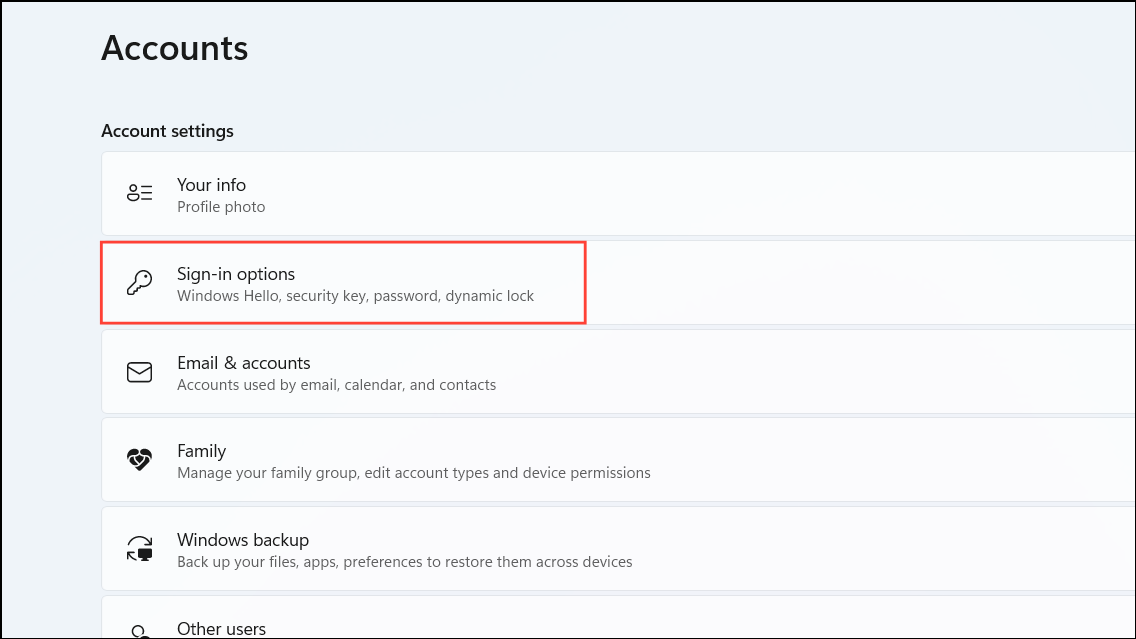Click Accounts used by email description
Viewport: 1136px width, 639px height.
337,385
